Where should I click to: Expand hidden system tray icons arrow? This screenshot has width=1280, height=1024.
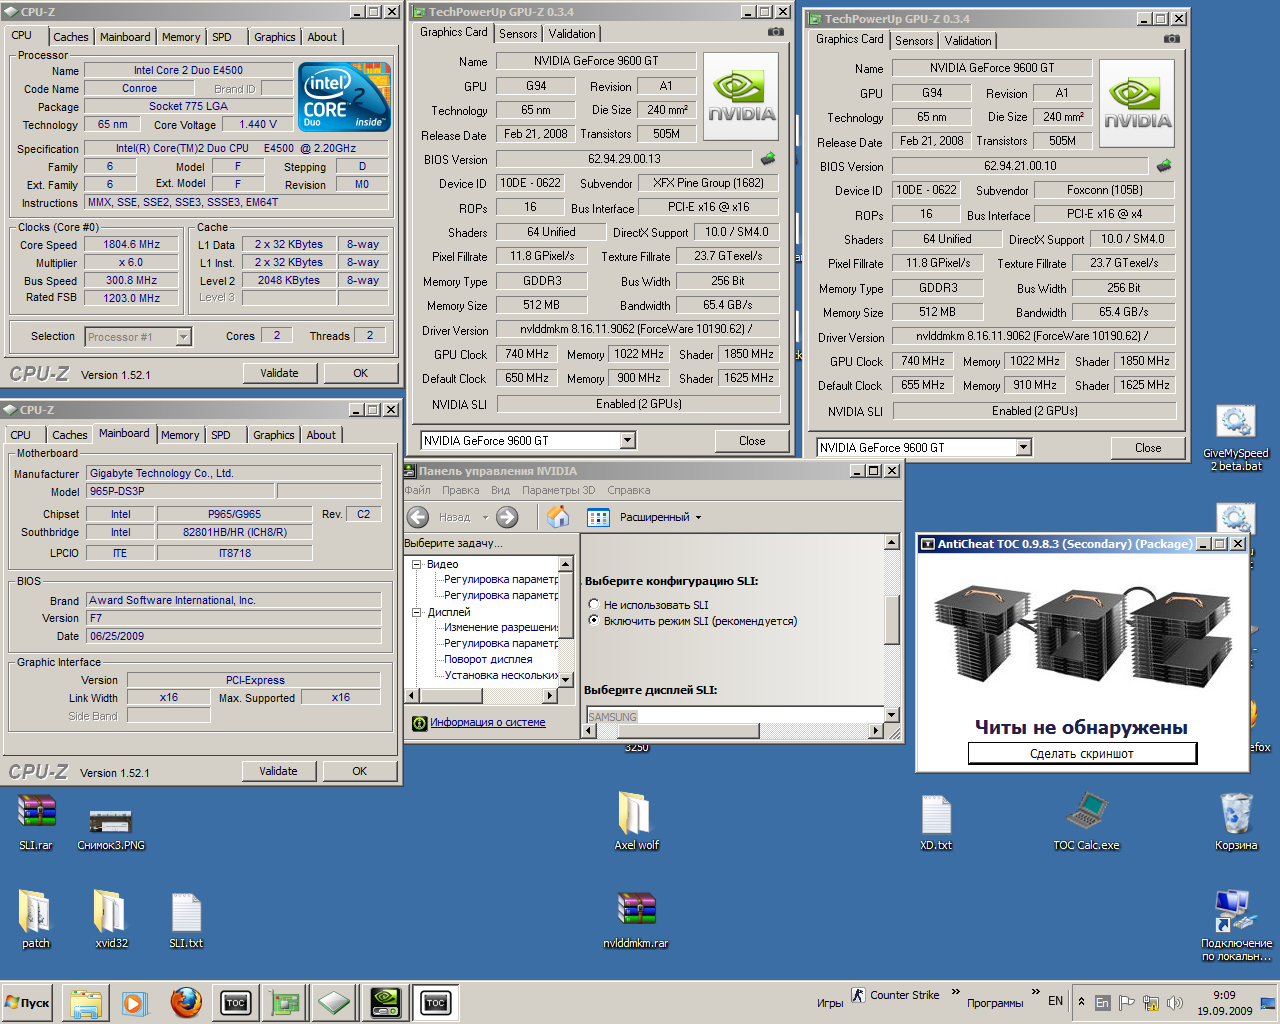coord(1081,1001)
